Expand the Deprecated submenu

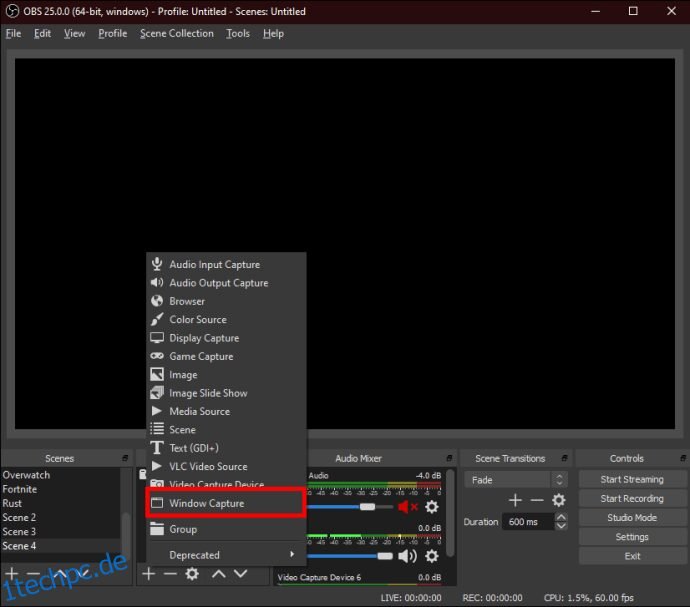tap(226, 555)
